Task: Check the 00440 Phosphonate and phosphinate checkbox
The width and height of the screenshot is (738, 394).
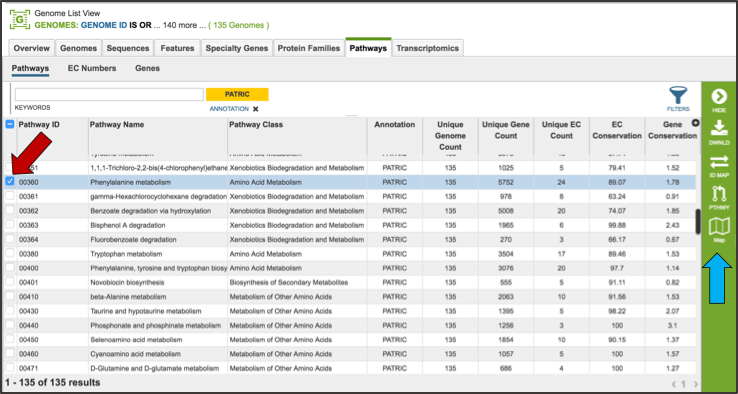Action: (9, 325)
